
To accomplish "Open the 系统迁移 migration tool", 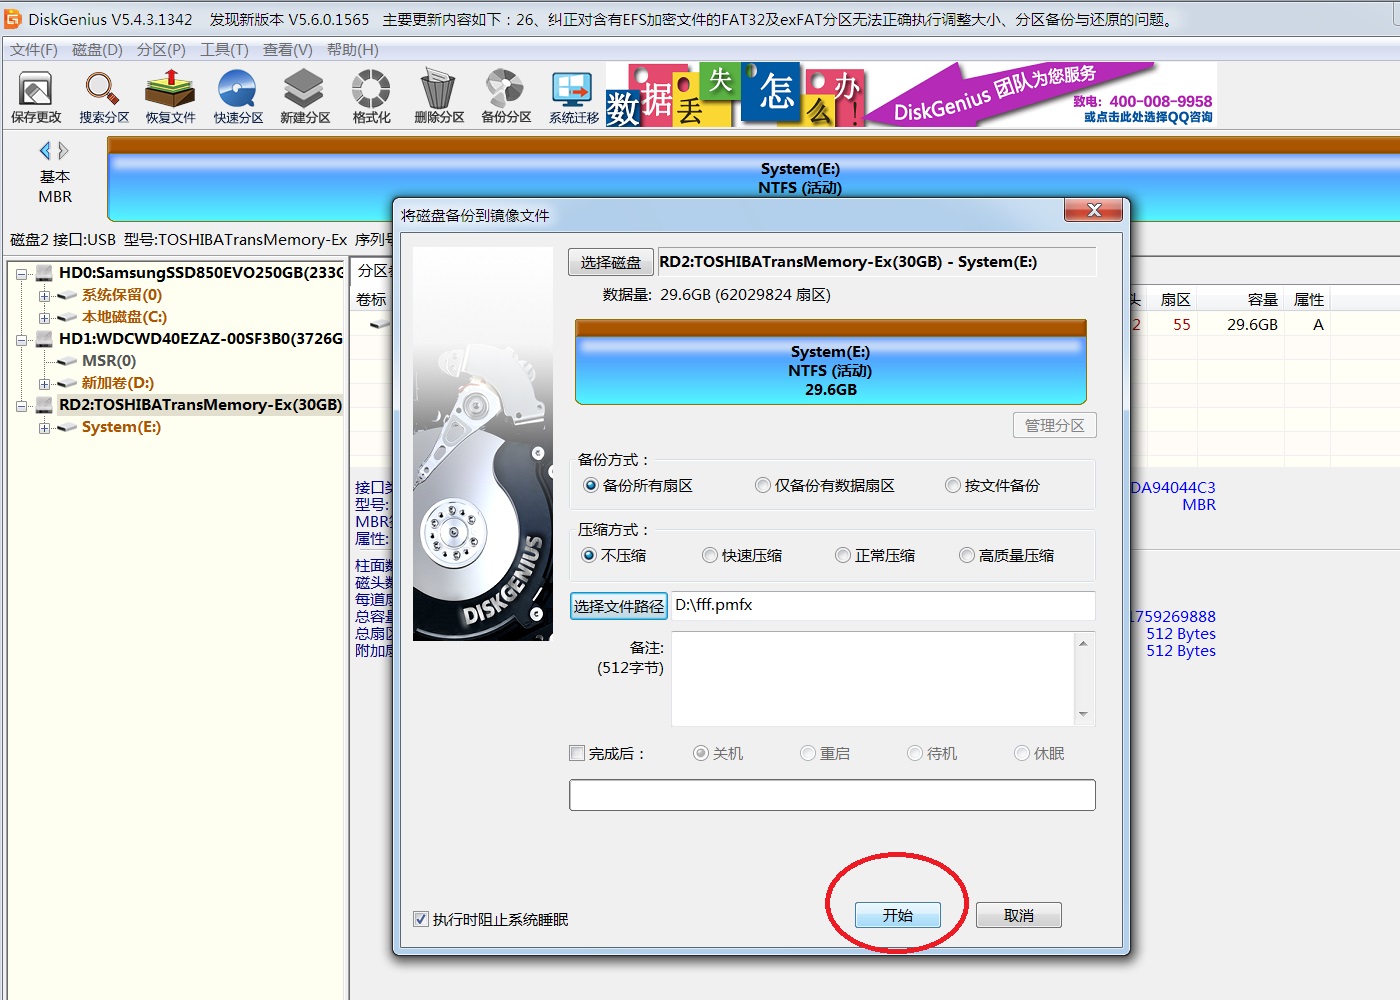I will tap(573, 97).
